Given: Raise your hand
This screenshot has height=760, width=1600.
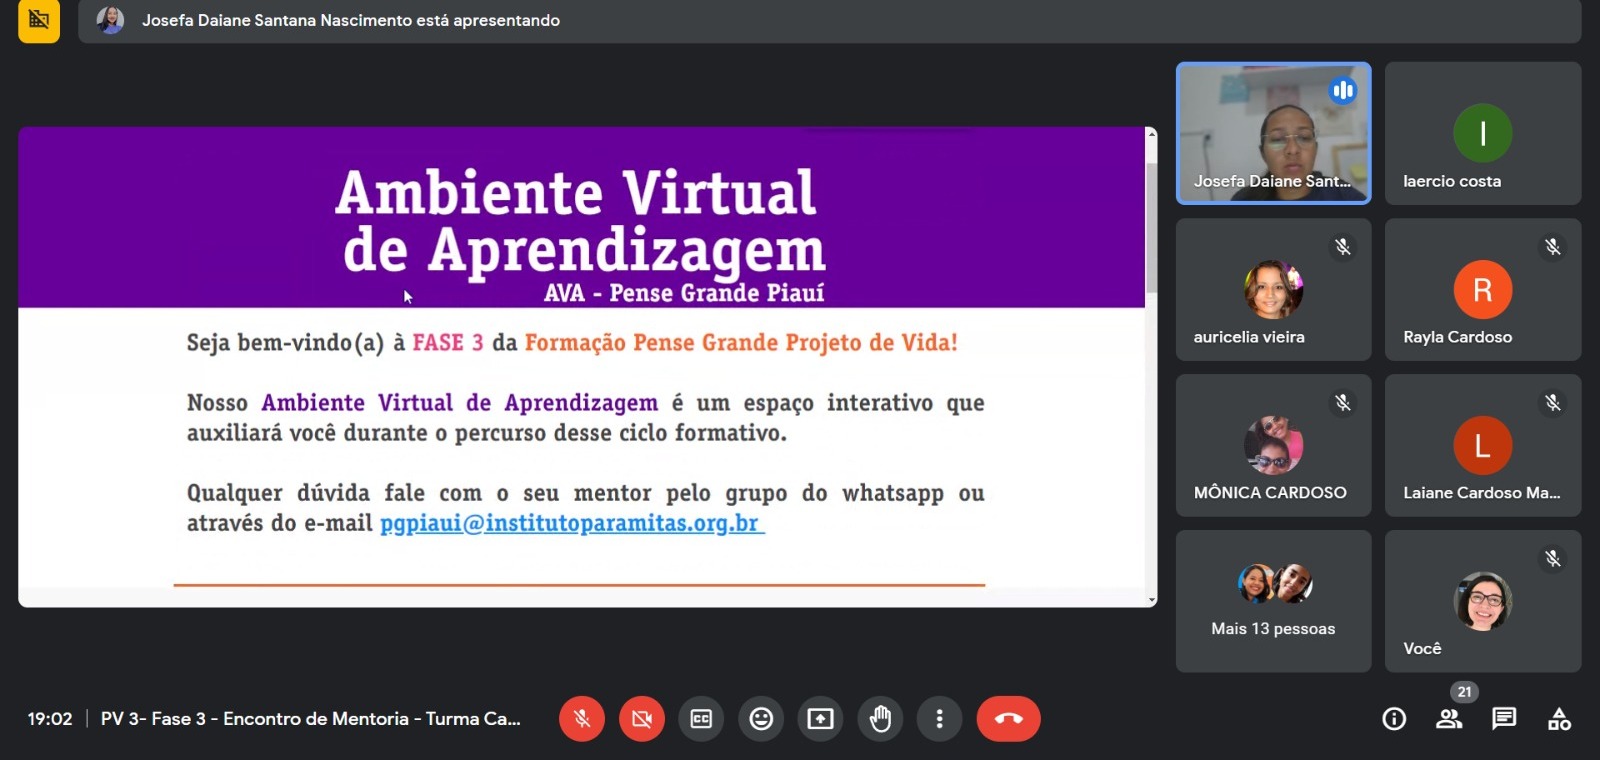Looking at the screenshot, I should click(x=880, y=719).
